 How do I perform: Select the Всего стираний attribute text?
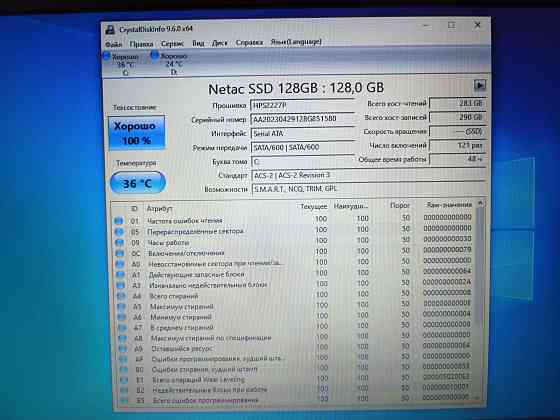(174, 296)
